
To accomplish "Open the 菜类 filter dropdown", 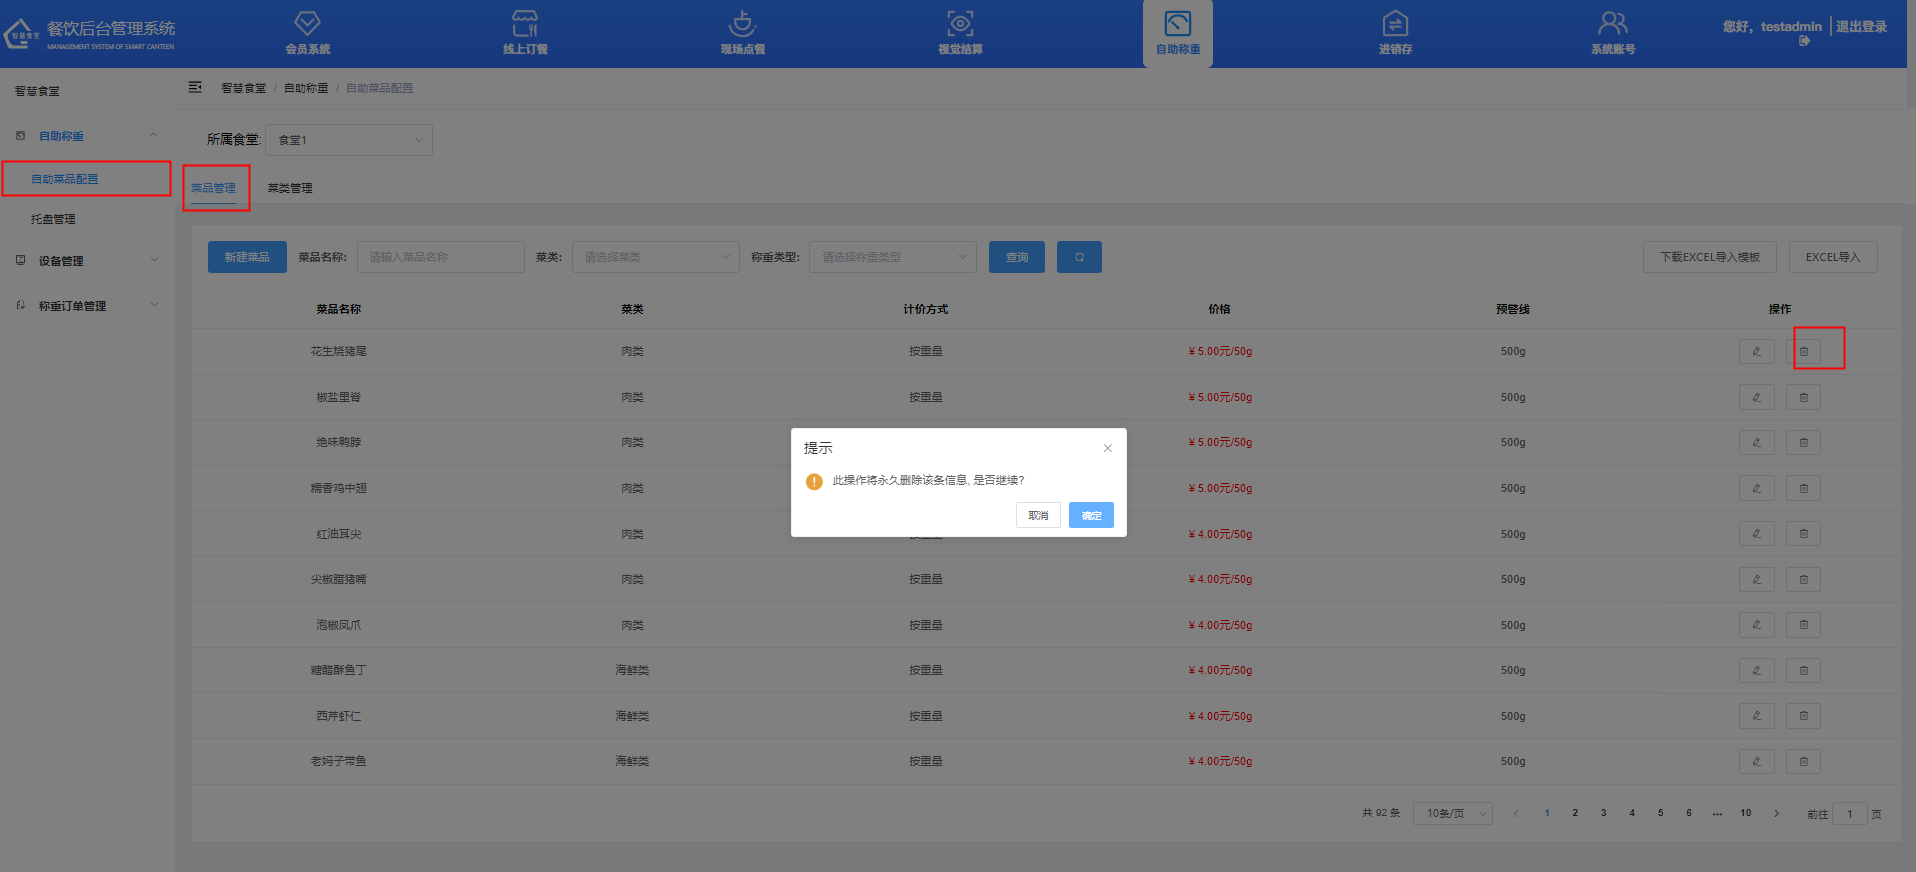I will (x=655, y=257).
